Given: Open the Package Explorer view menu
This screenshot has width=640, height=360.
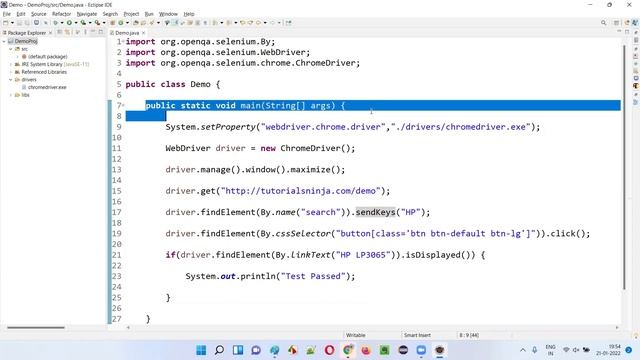Looking at the screenshot, I should (x=85, y=32).
